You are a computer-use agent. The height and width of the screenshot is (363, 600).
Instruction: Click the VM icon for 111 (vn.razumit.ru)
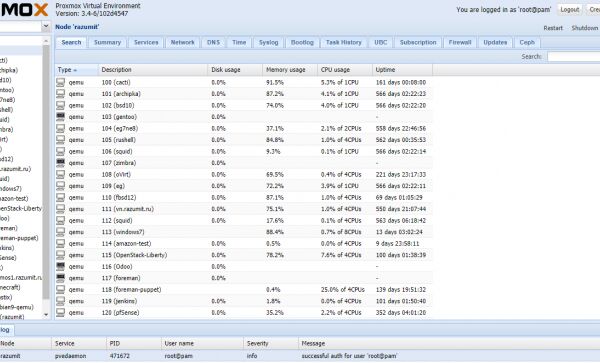pyautogui.click(x=60, y=209)
